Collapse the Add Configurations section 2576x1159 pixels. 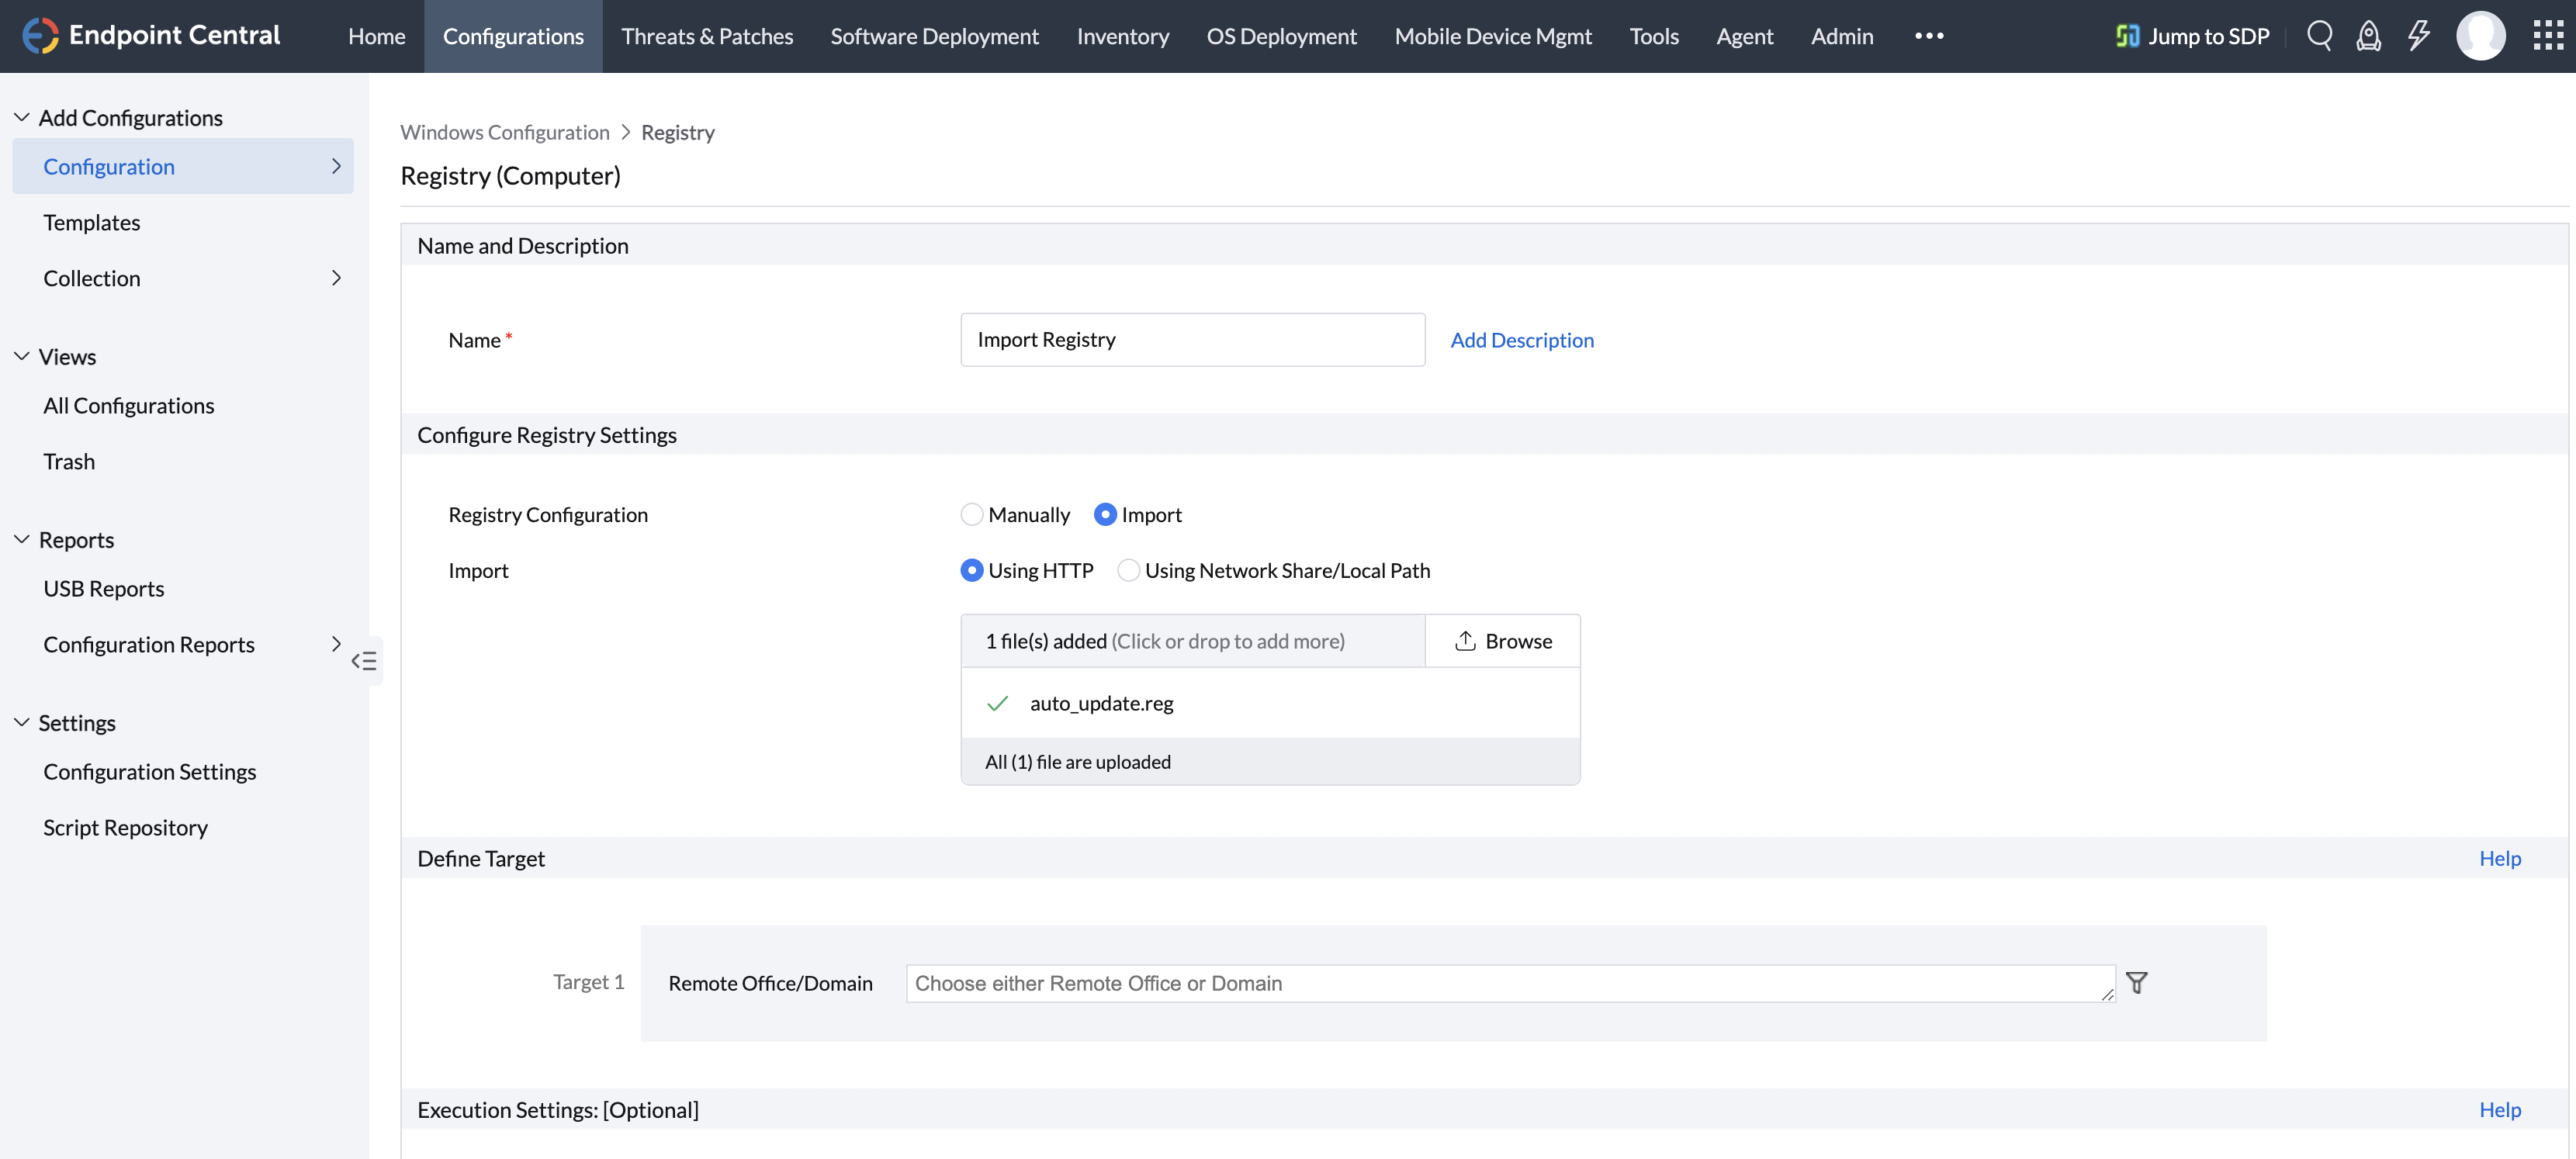(22, 118)
